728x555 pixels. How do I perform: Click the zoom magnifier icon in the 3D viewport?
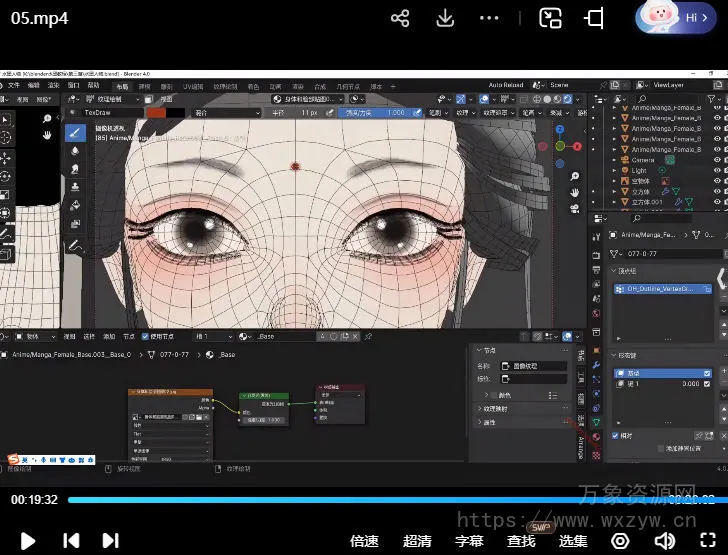(x=576, y=174)
